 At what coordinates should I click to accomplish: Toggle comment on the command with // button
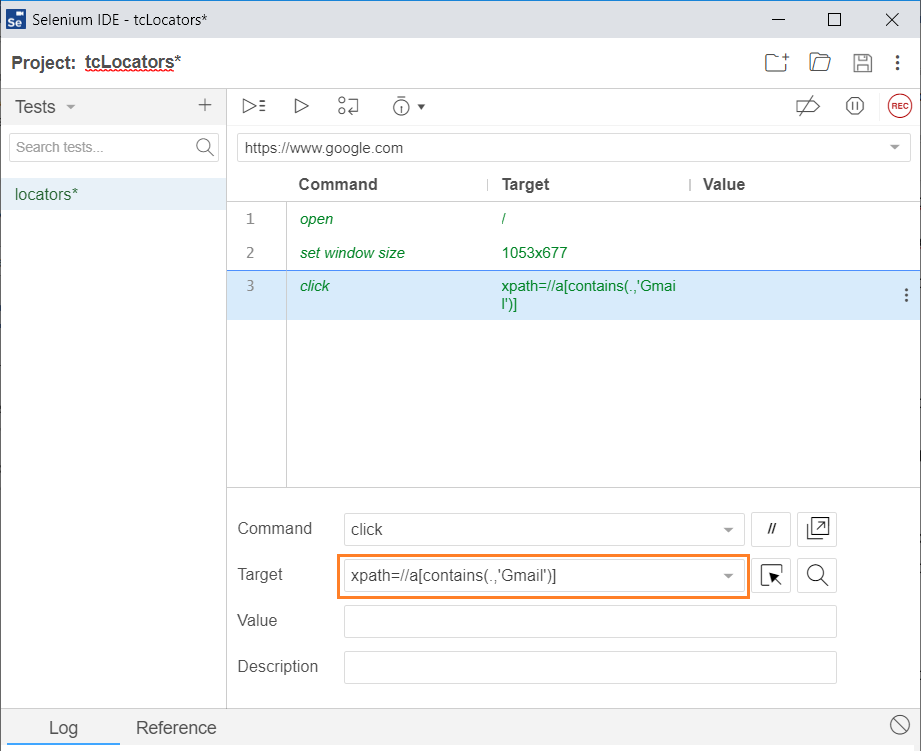[x=771, y=529]
